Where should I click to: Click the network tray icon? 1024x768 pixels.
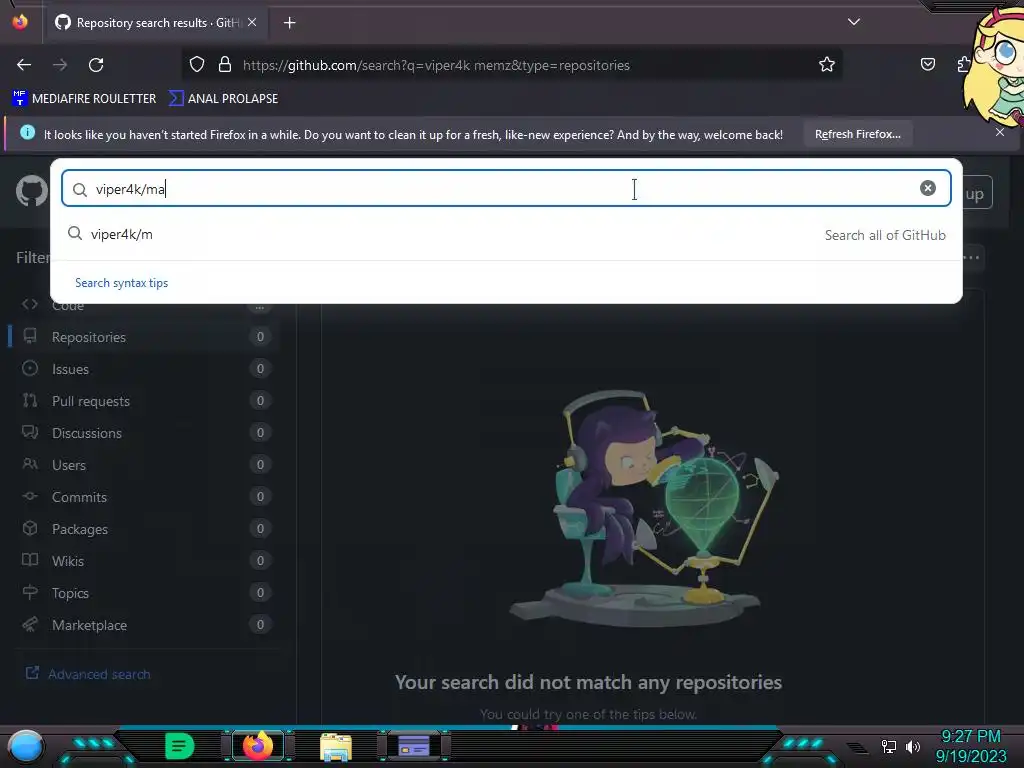(x=889, y=746)
